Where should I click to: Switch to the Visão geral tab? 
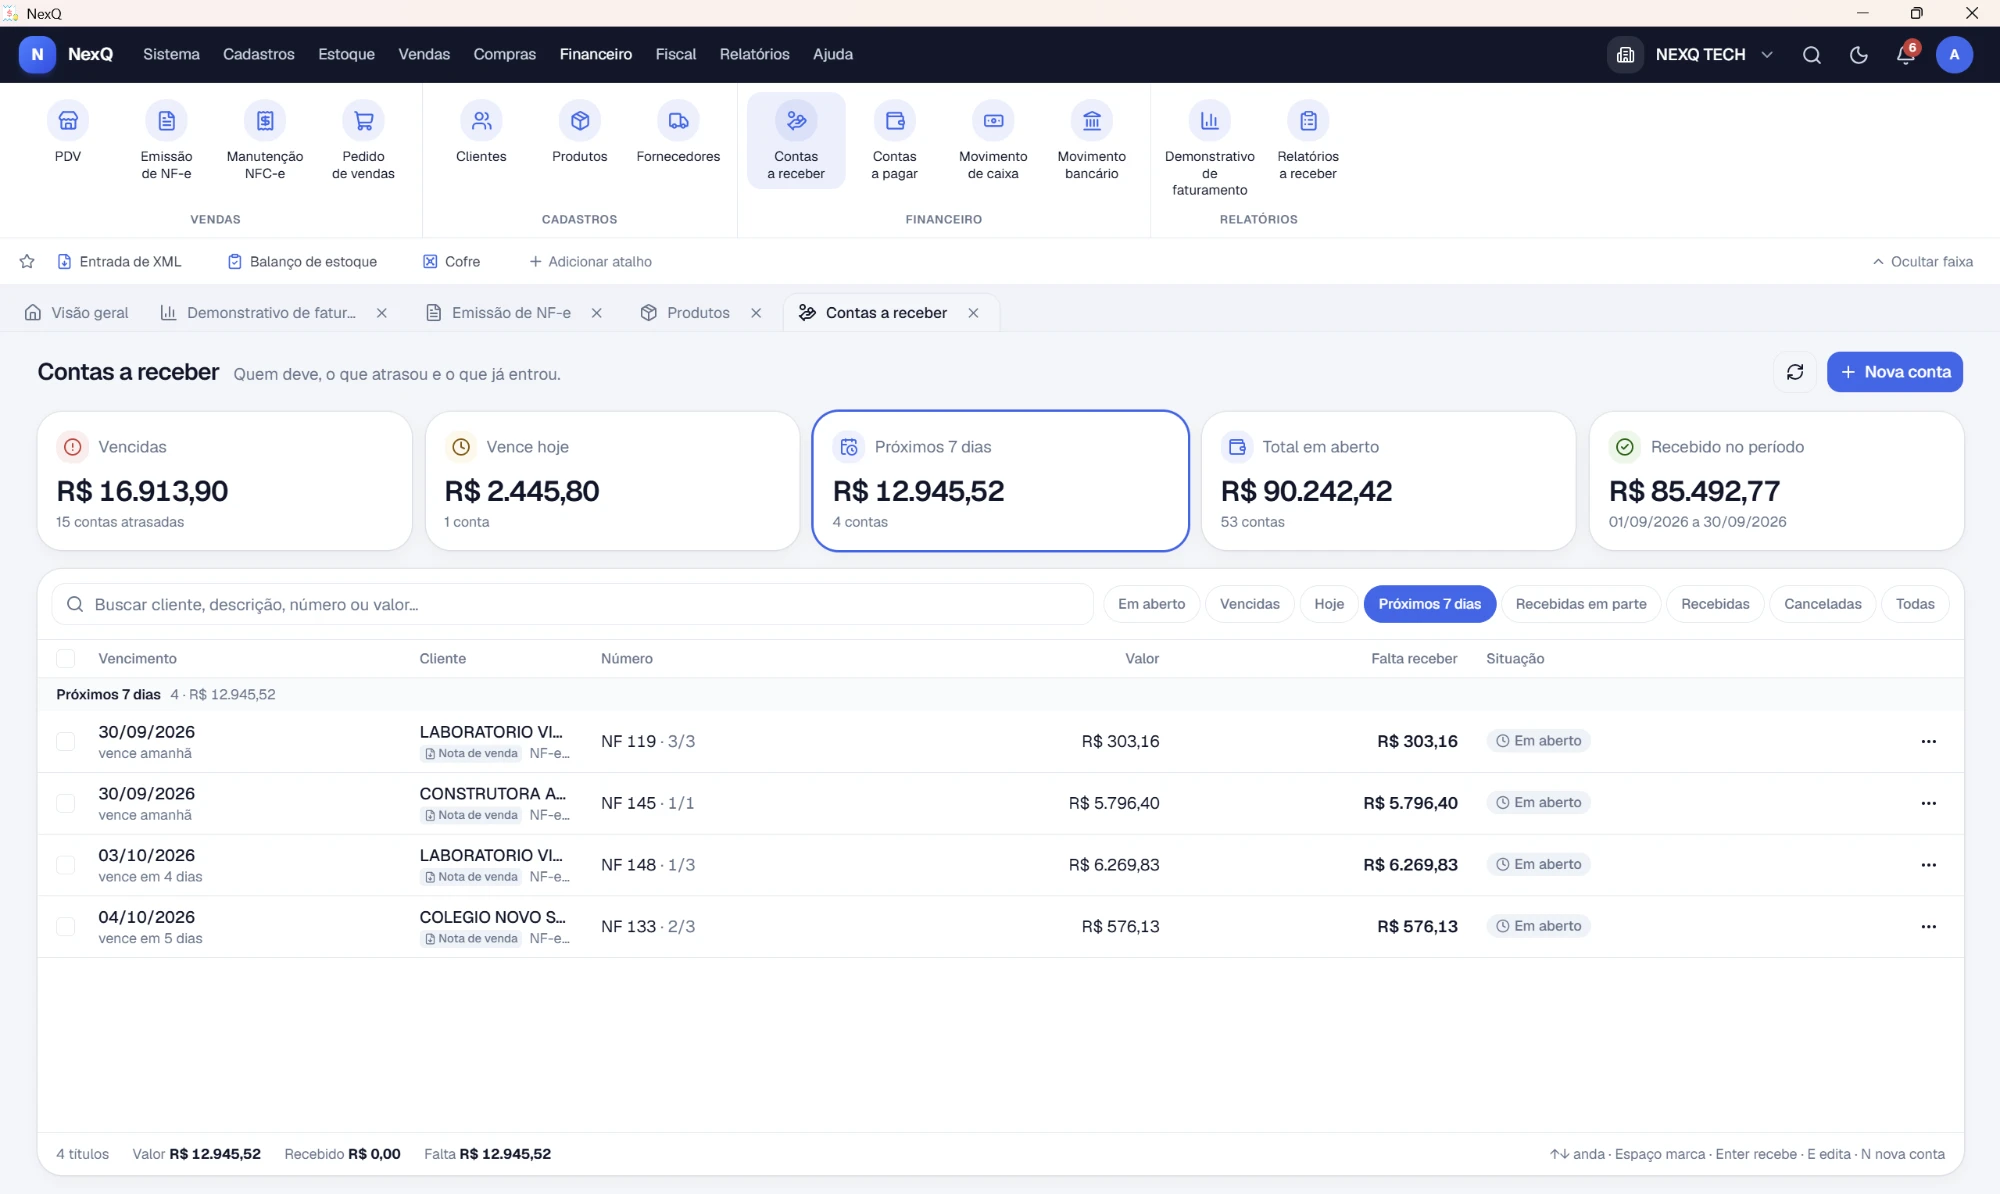[76, 313]
